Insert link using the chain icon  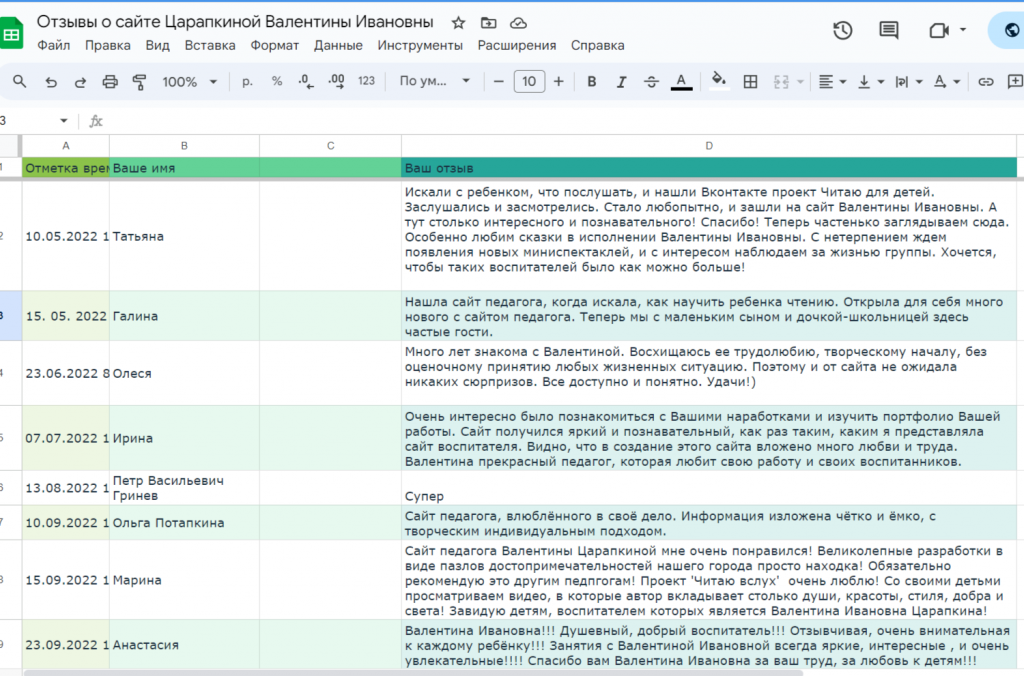click(x=986, y=82)
